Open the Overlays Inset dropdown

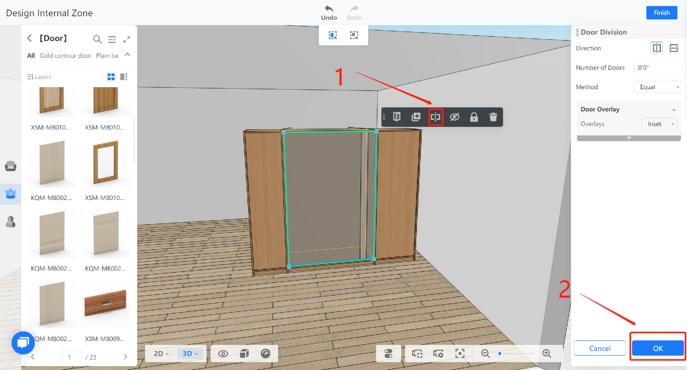click(x=660, y=124)
